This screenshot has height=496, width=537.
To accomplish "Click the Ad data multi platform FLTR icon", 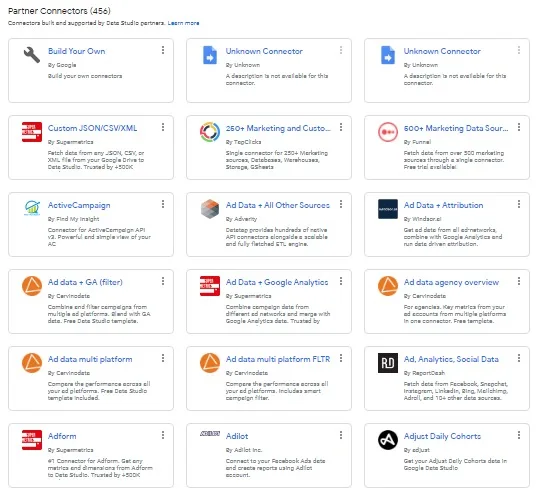I will tap(210, 363).
